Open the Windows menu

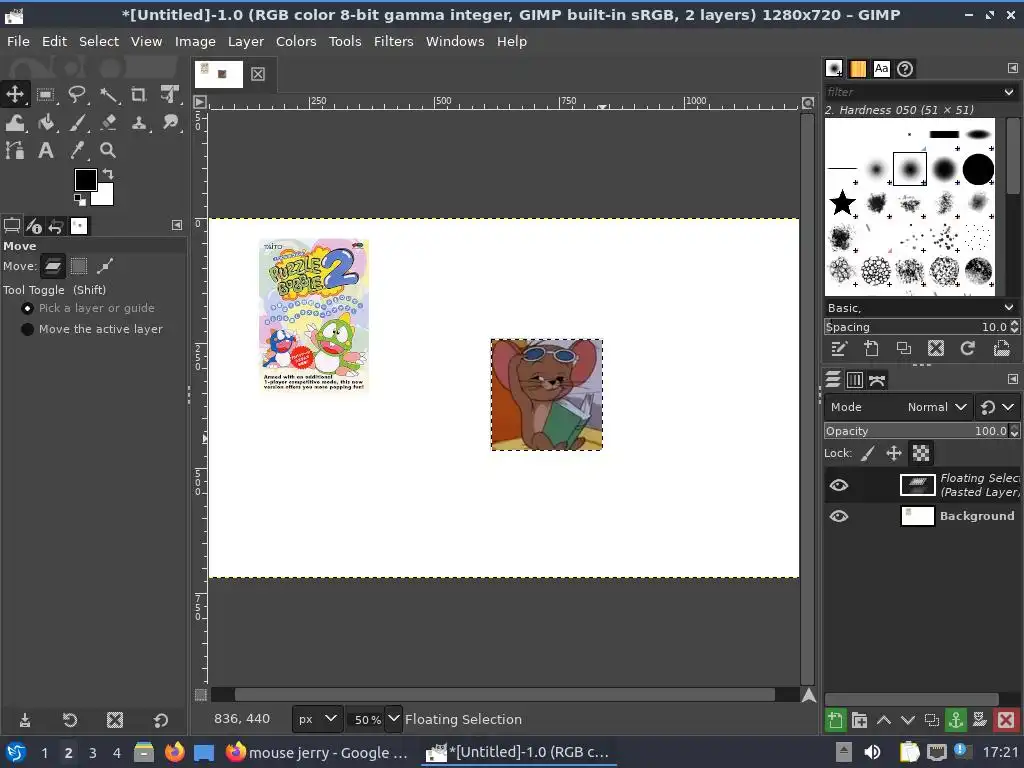coord(455,41)
